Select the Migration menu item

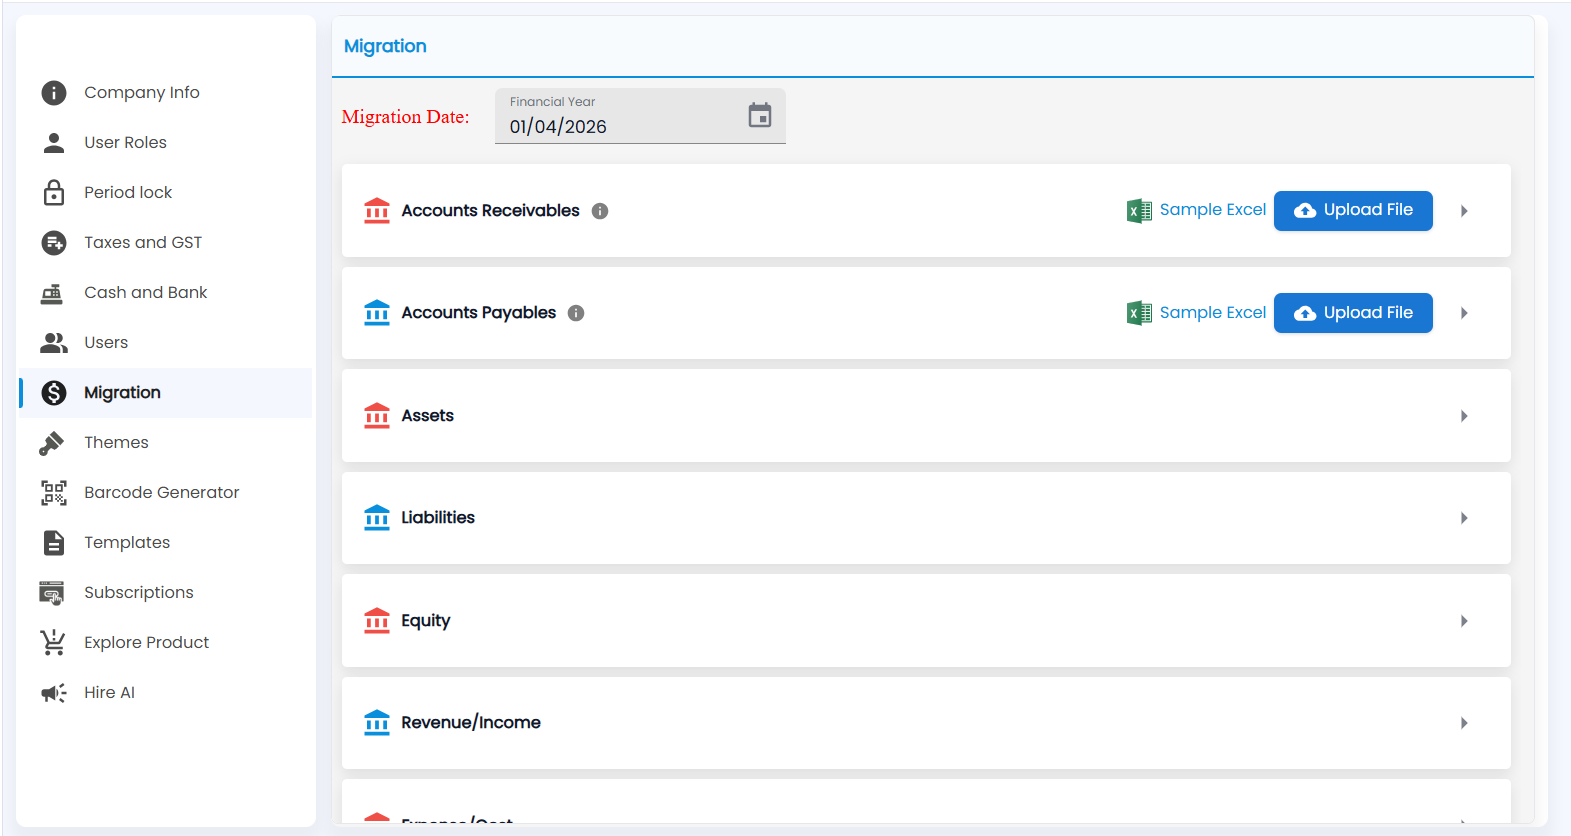[166, 393]
